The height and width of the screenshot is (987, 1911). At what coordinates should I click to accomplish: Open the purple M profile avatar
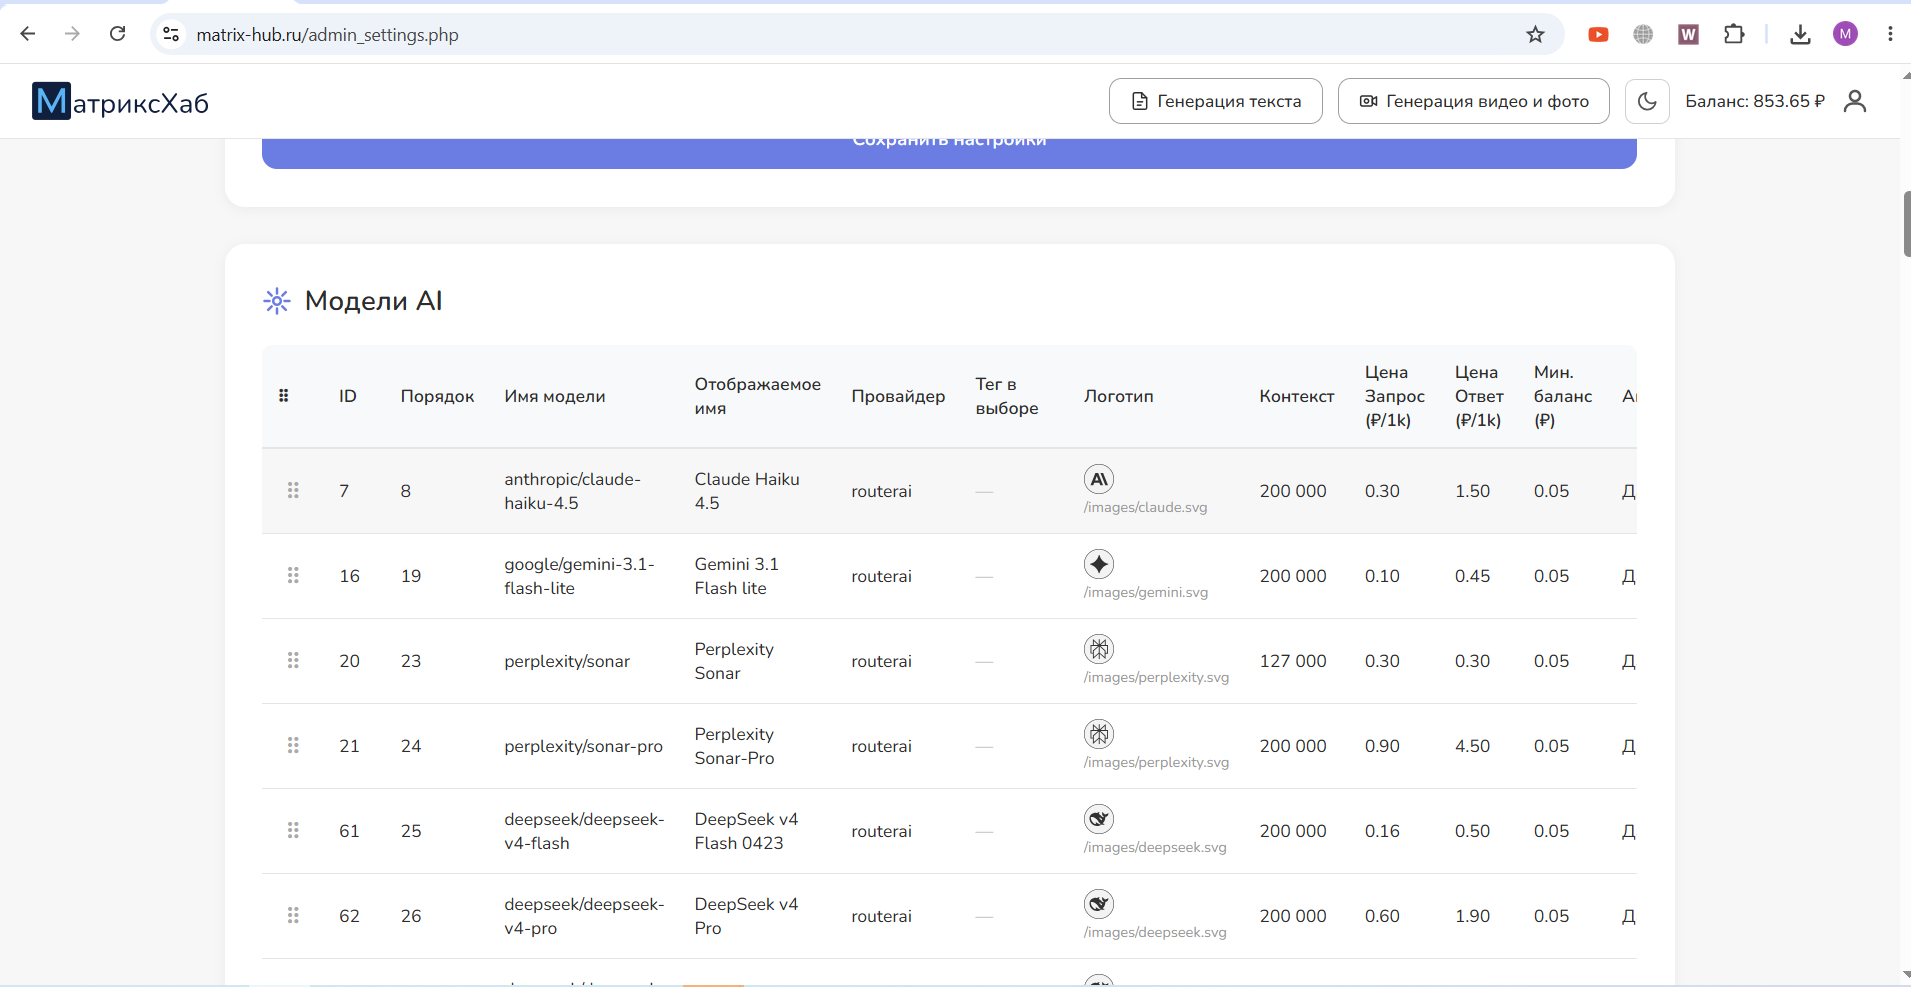1845,34
